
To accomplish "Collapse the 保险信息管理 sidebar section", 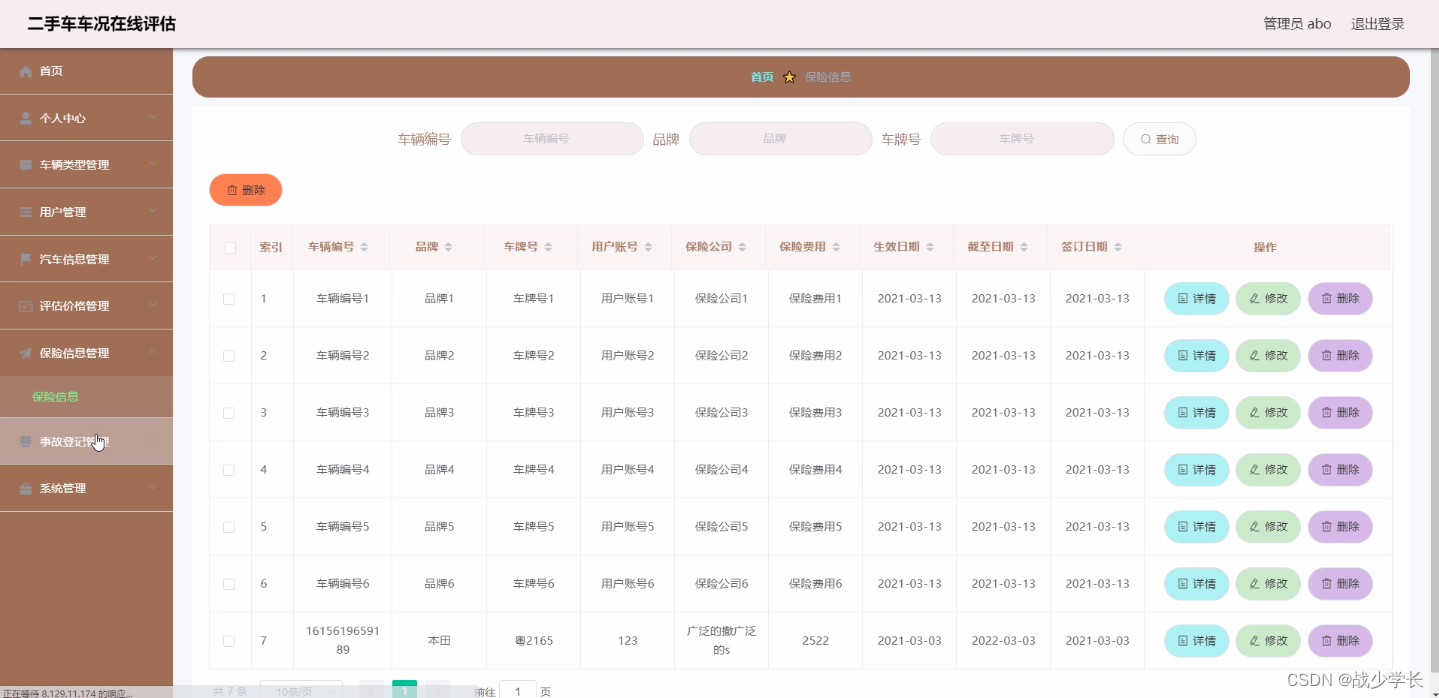I will pos(86,353).
